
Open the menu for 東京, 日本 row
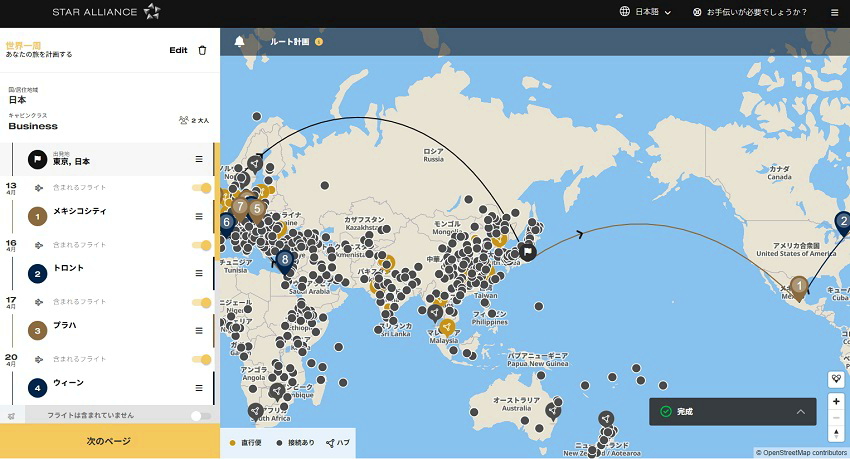pyautogui.click(x=199, y=159)
